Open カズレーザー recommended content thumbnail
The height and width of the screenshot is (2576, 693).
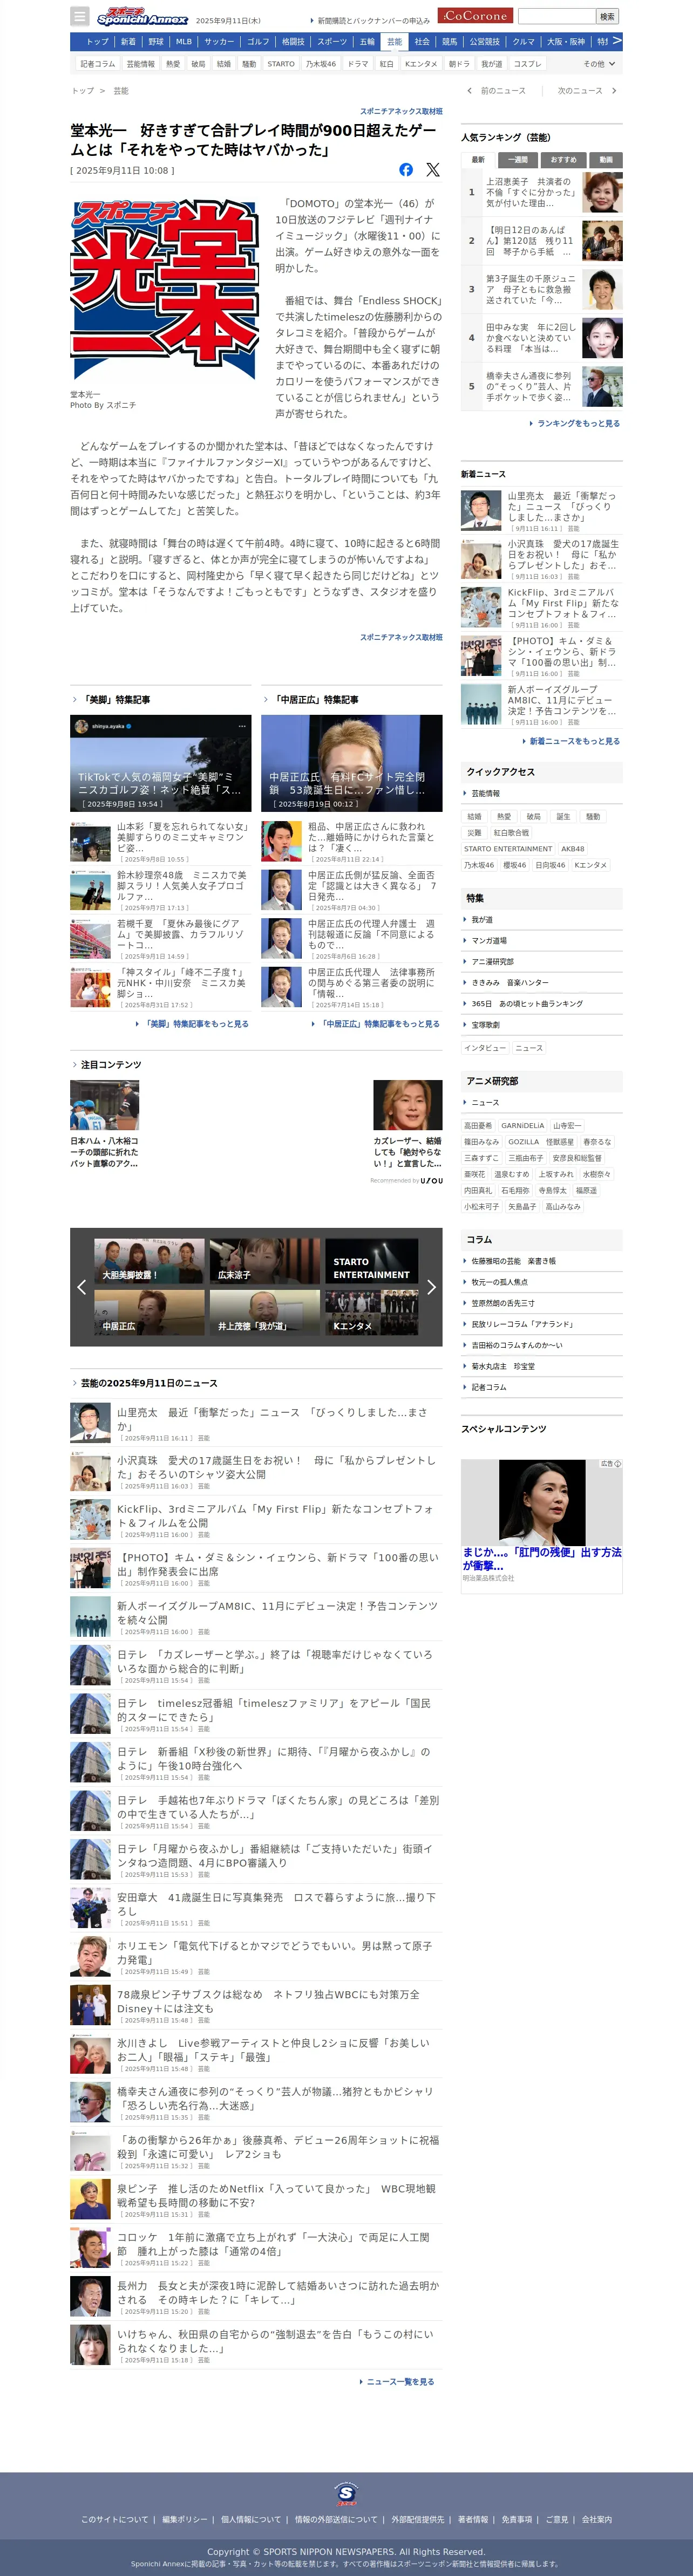(408, 1105)
